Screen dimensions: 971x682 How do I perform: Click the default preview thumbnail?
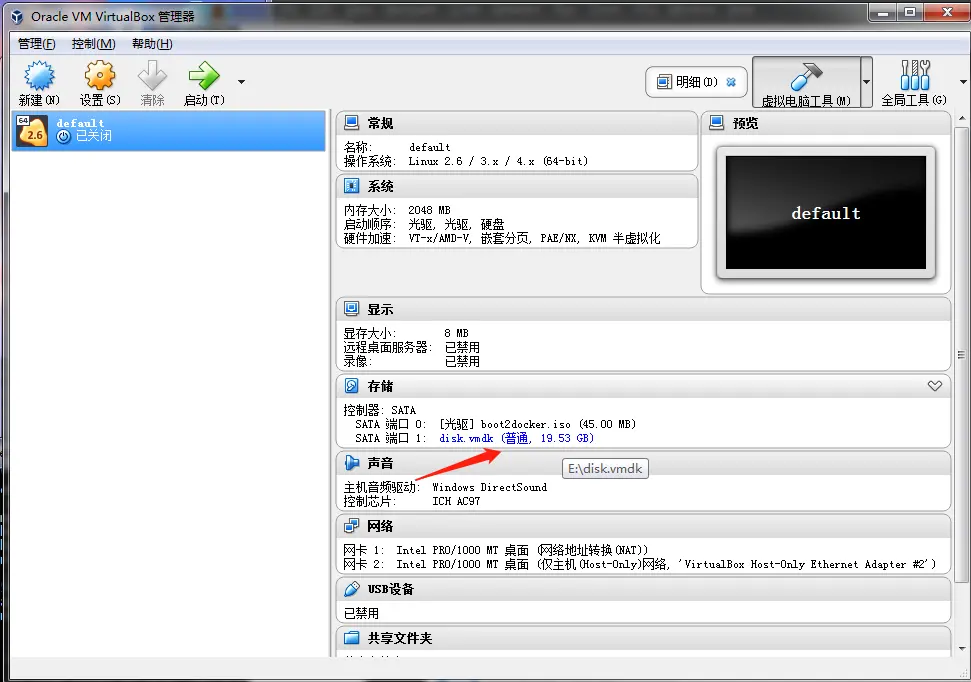825,212
